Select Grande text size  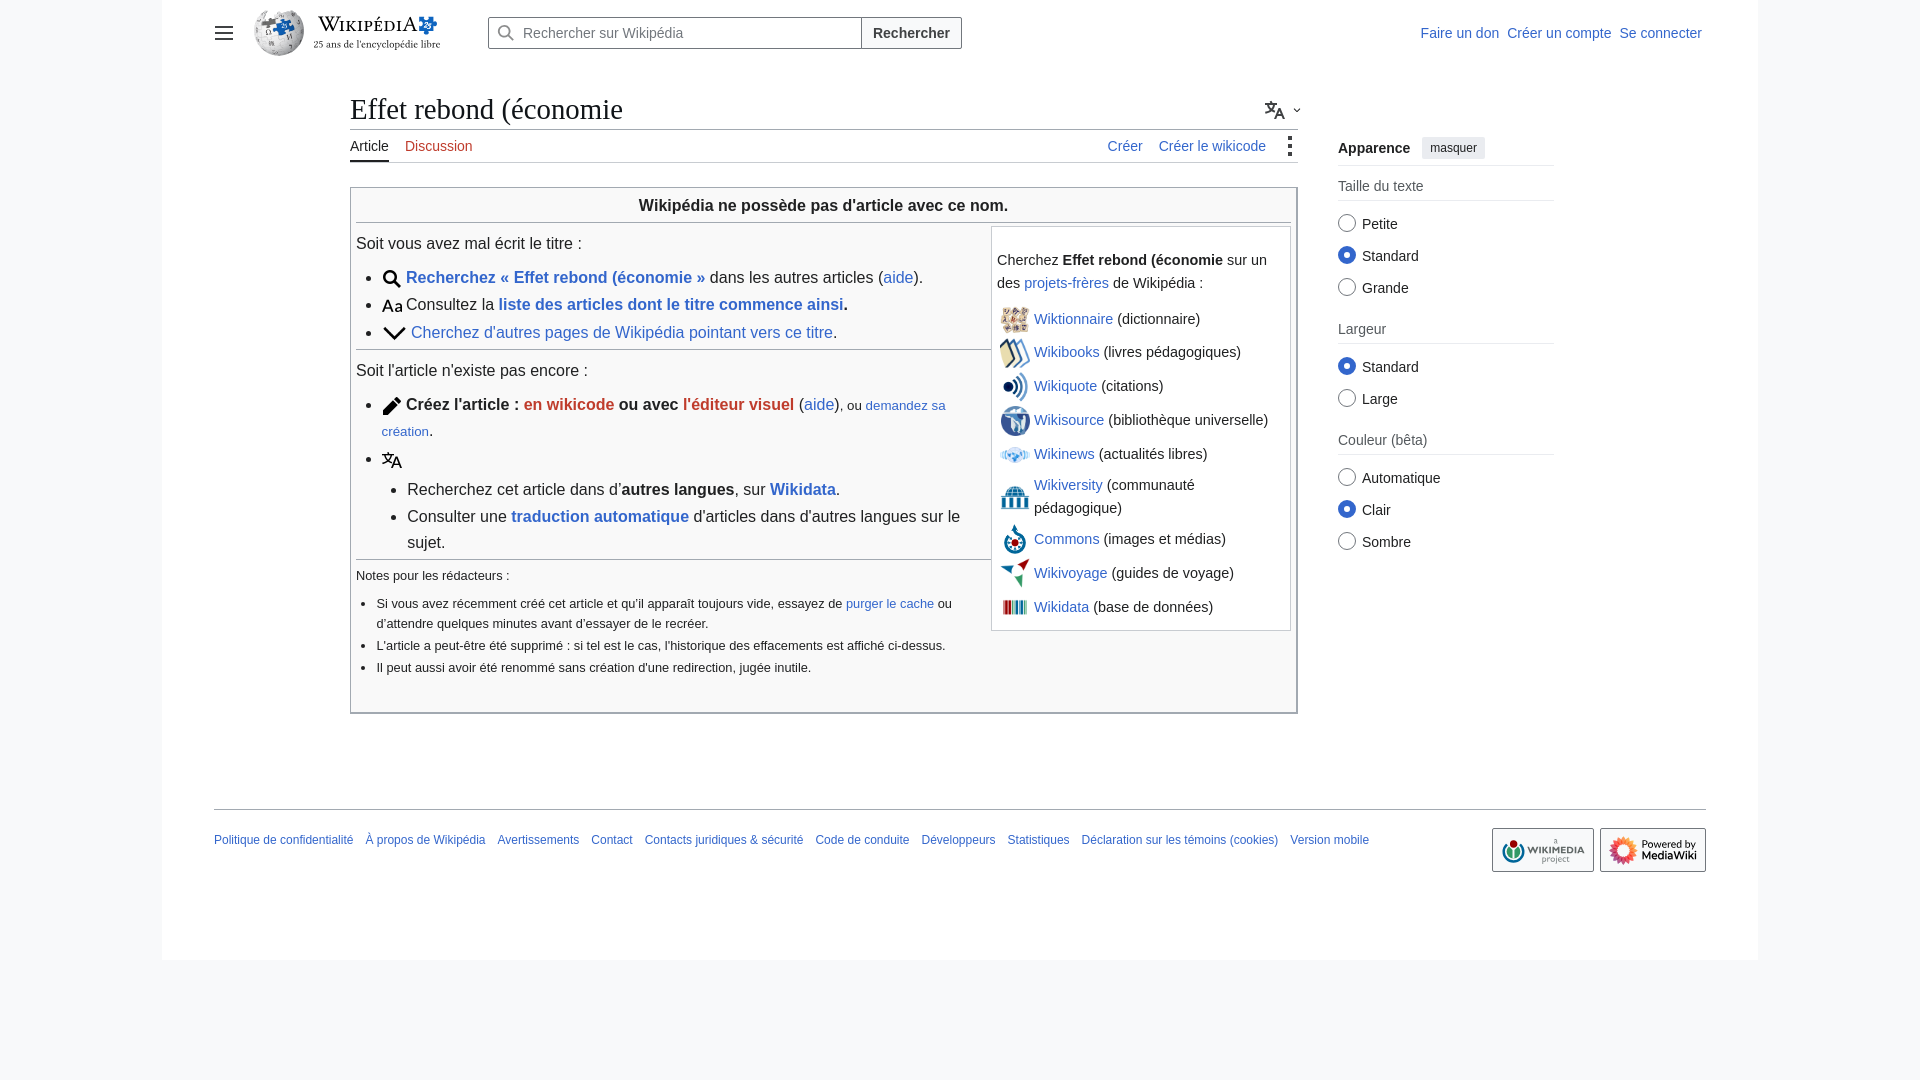[x=1347, y=287]
